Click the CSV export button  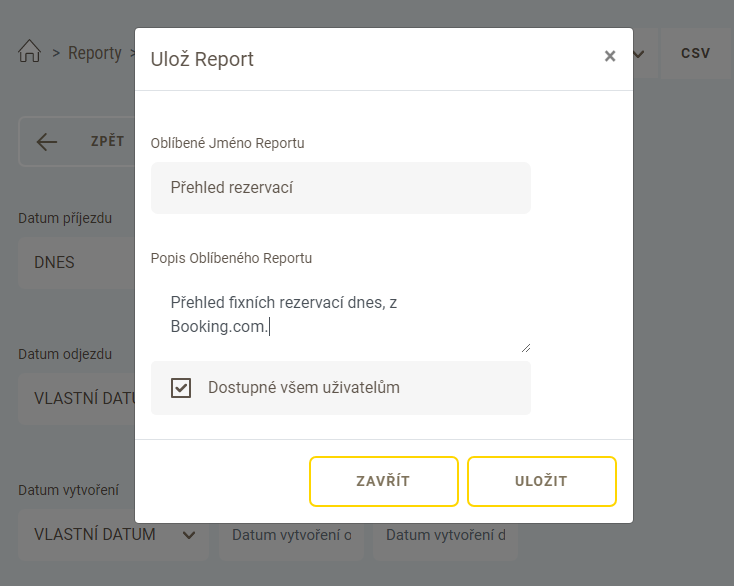point(696,53)
